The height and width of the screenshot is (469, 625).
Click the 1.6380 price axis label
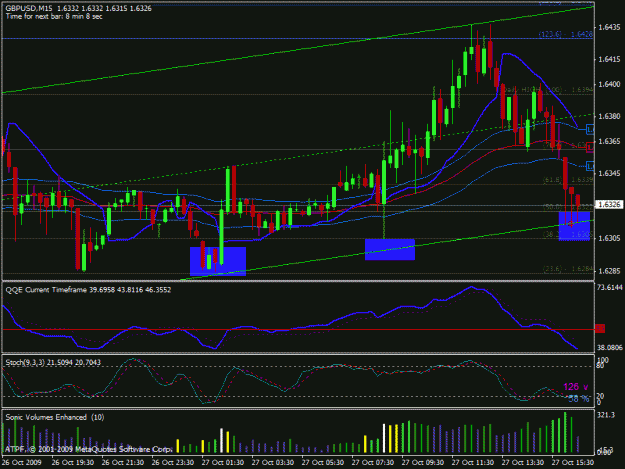(x=609, y=116)
